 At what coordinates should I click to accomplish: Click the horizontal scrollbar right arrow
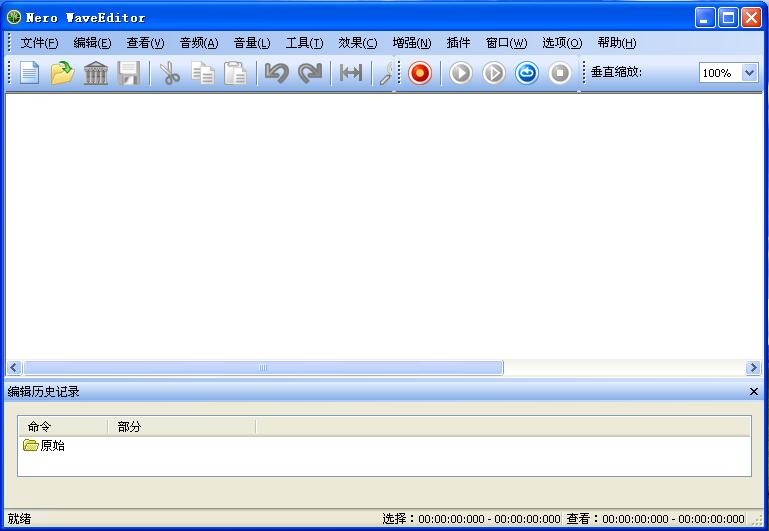(x=753, y=367)
